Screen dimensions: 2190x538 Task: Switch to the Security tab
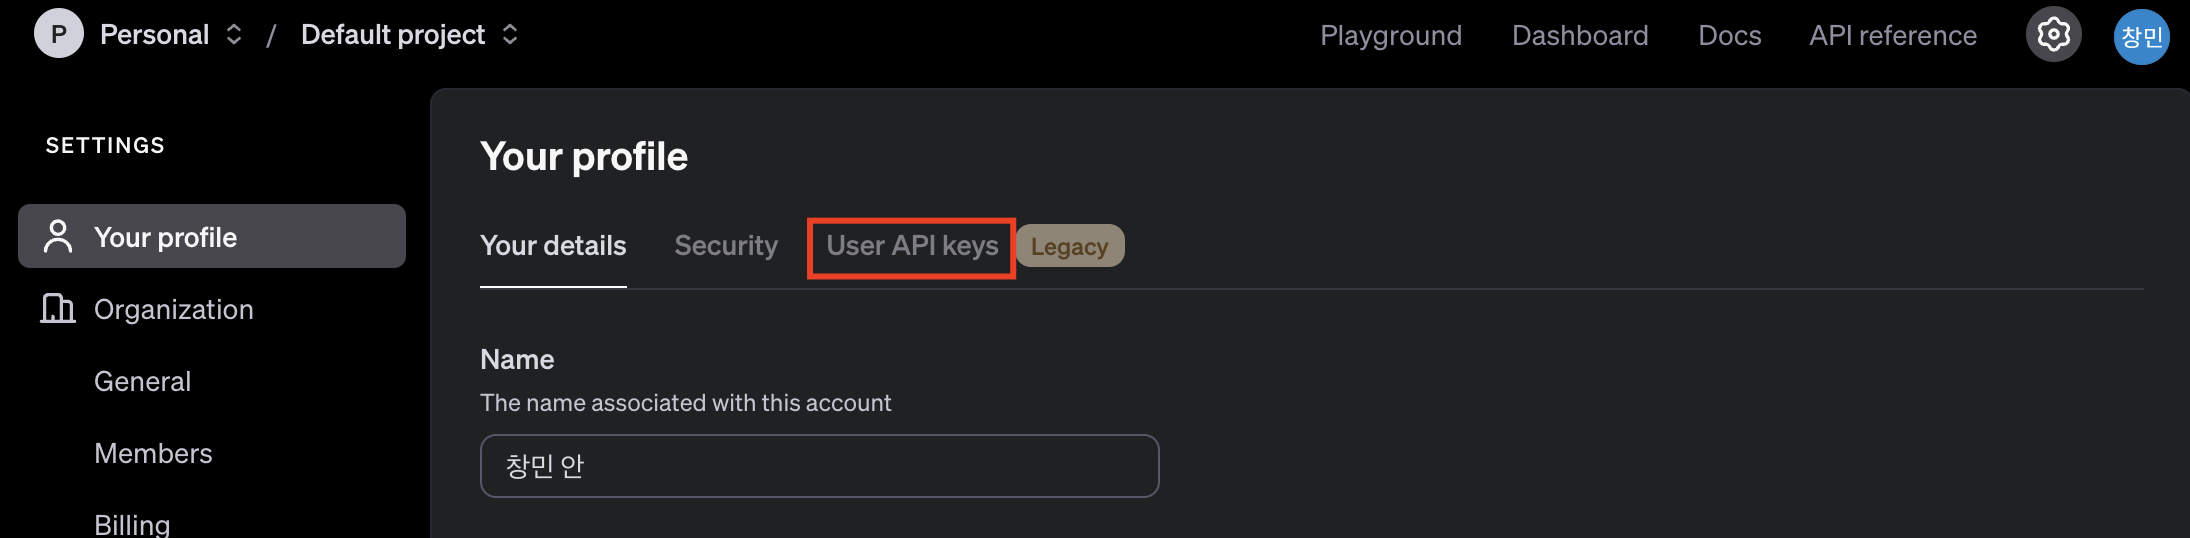click(726, 246)
